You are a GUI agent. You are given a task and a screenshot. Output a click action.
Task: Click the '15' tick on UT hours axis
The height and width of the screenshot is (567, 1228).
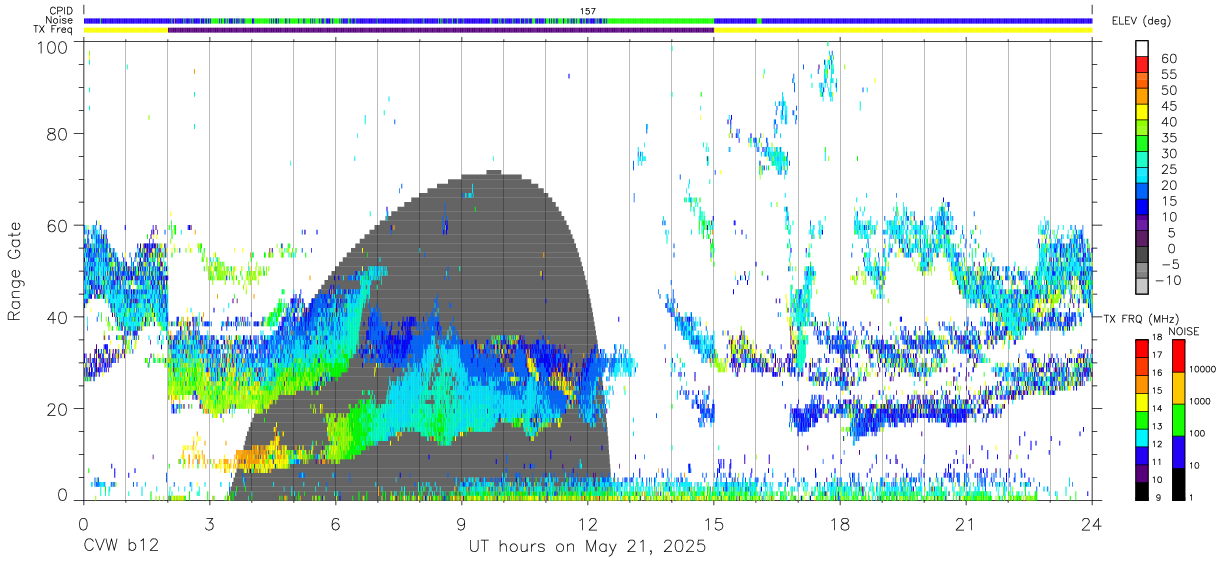tap(714, 524)
